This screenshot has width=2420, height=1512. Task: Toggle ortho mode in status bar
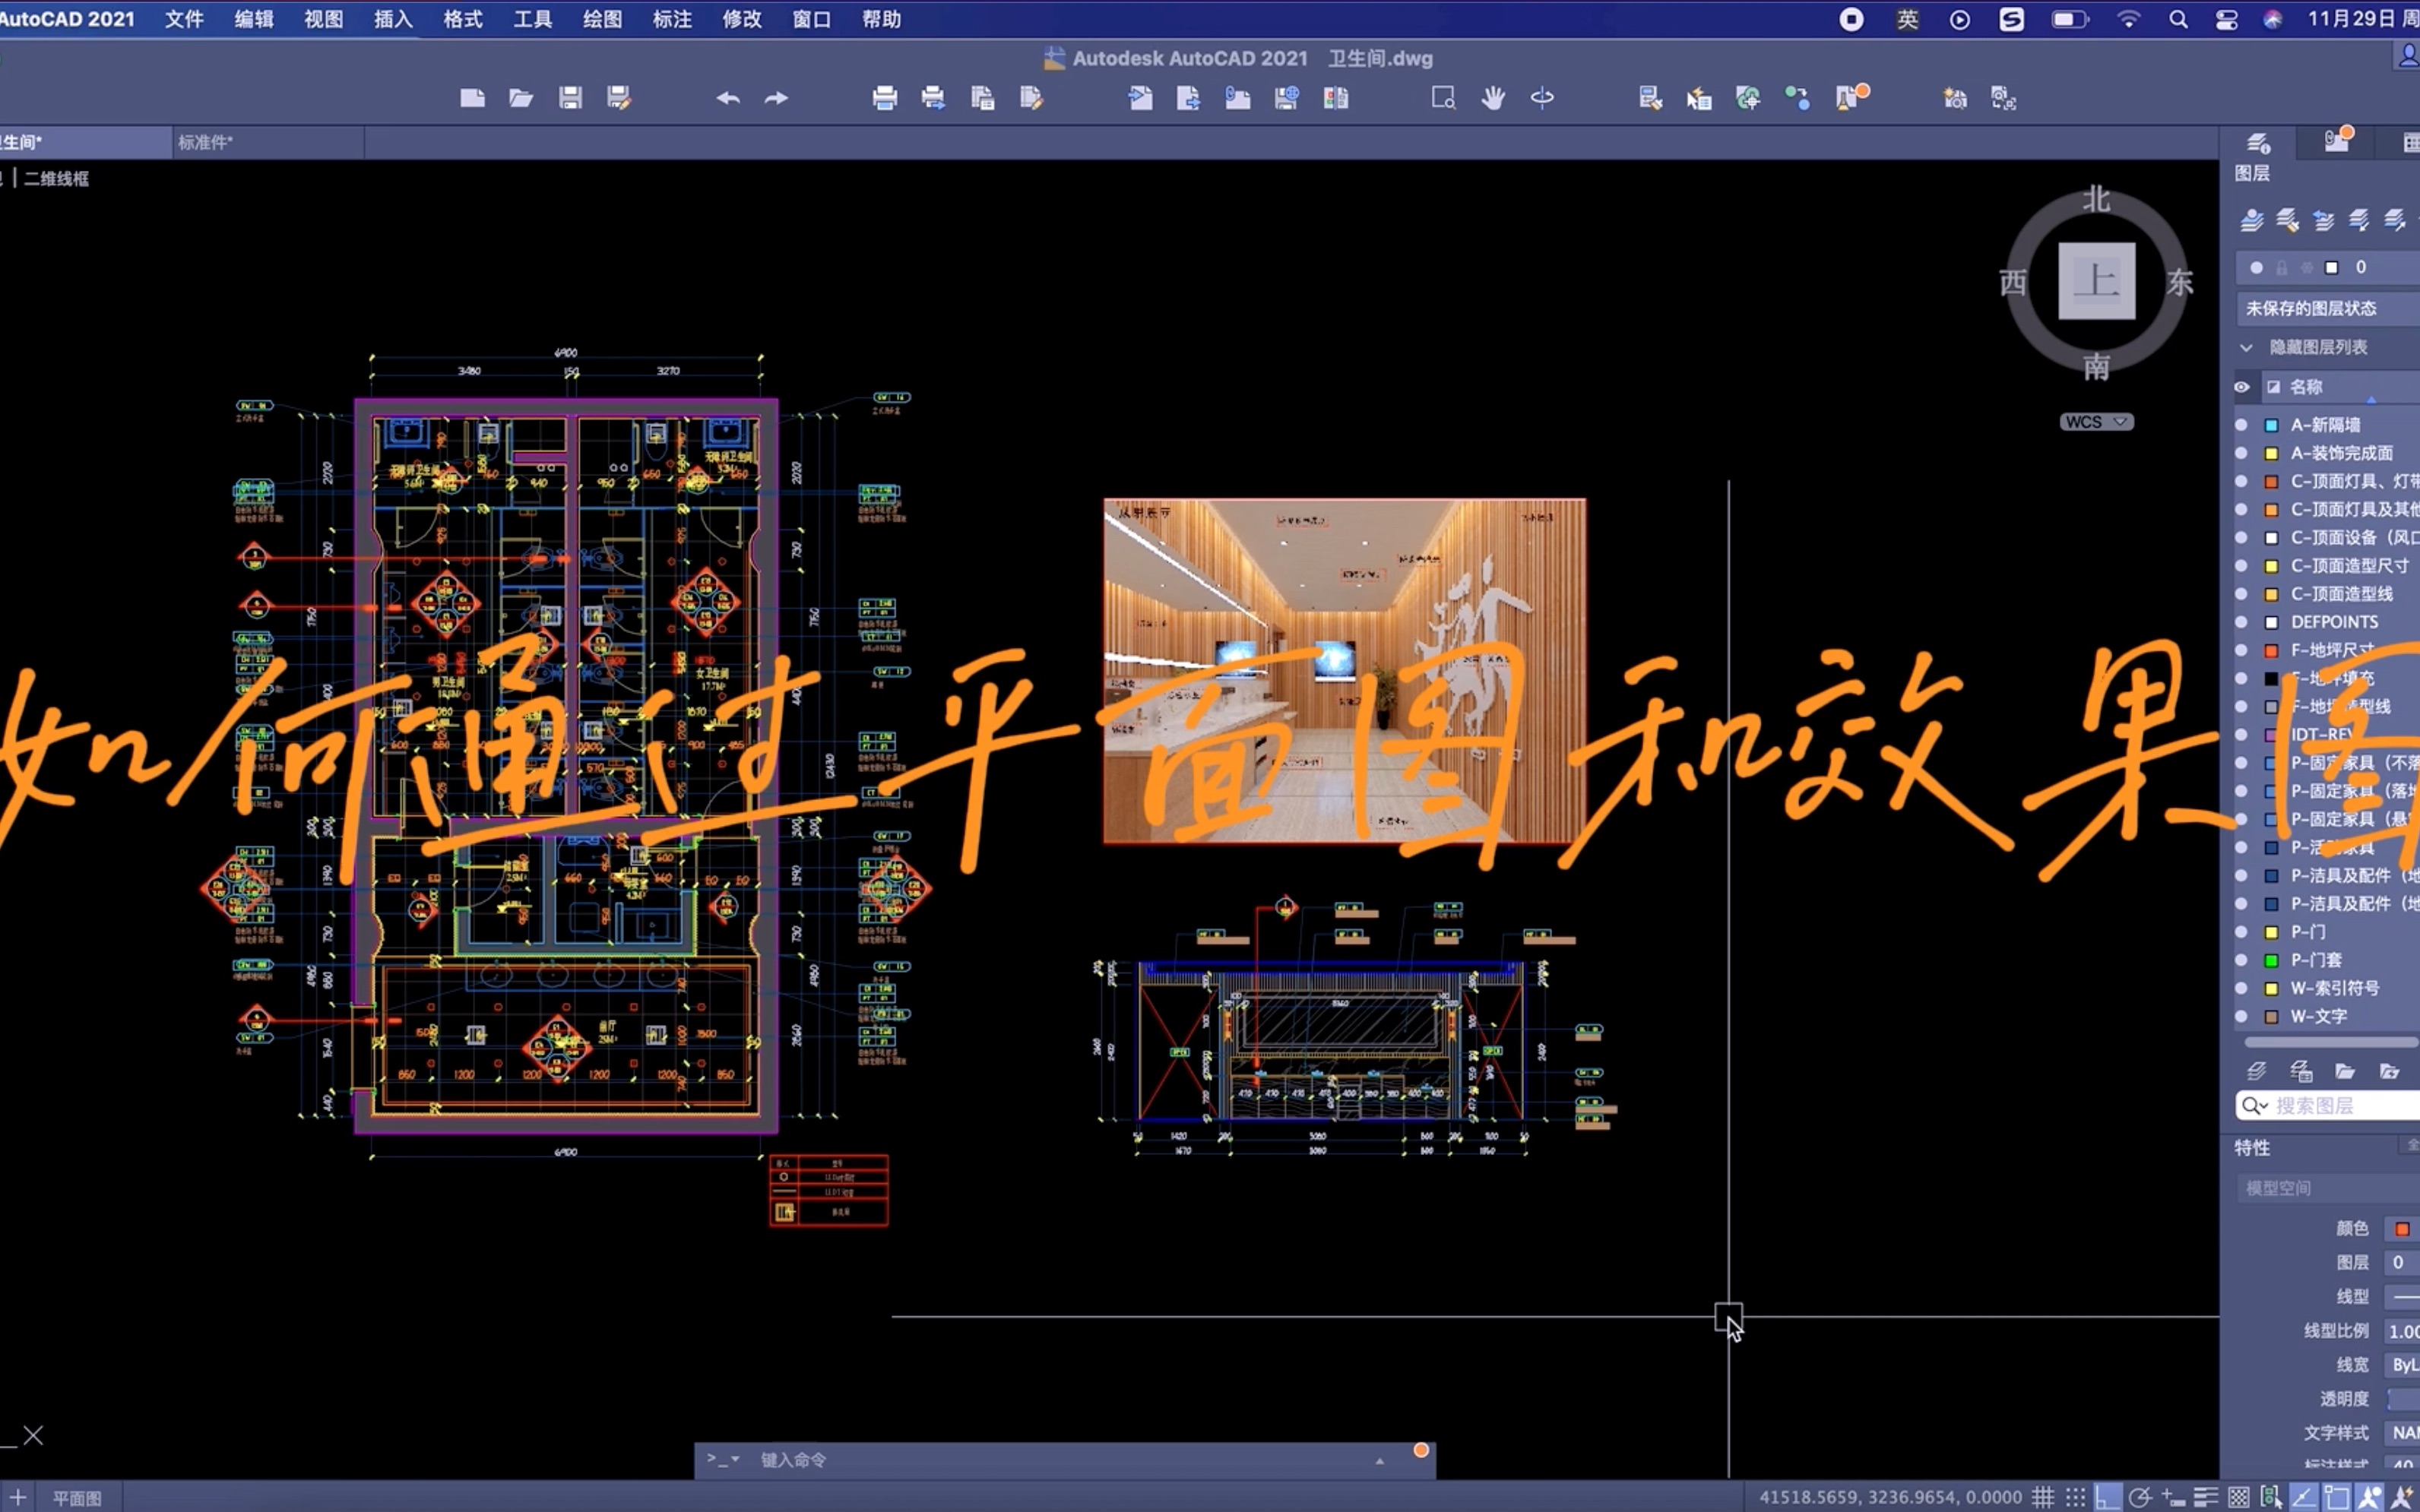[x=2108, y=1497]
